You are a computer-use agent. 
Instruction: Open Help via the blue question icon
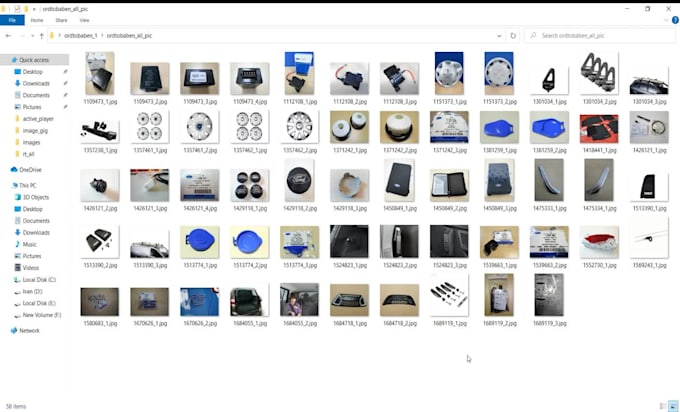pyautogui.click(x=675, y=20)
